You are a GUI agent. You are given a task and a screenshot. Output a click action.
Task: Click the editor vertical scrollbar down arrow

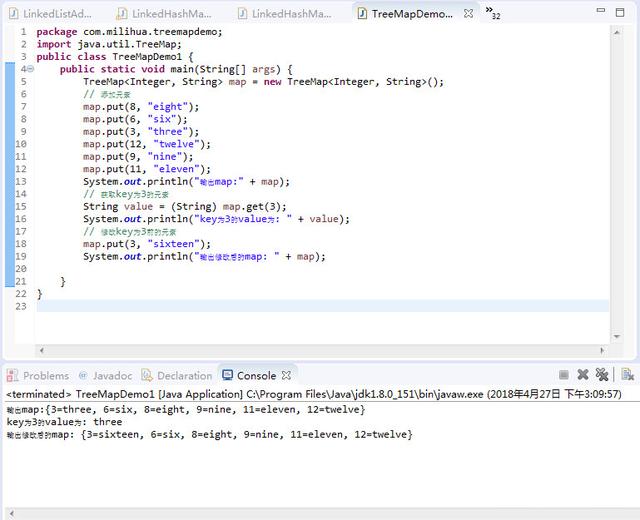pyautogui.click(x=617, y=337)
